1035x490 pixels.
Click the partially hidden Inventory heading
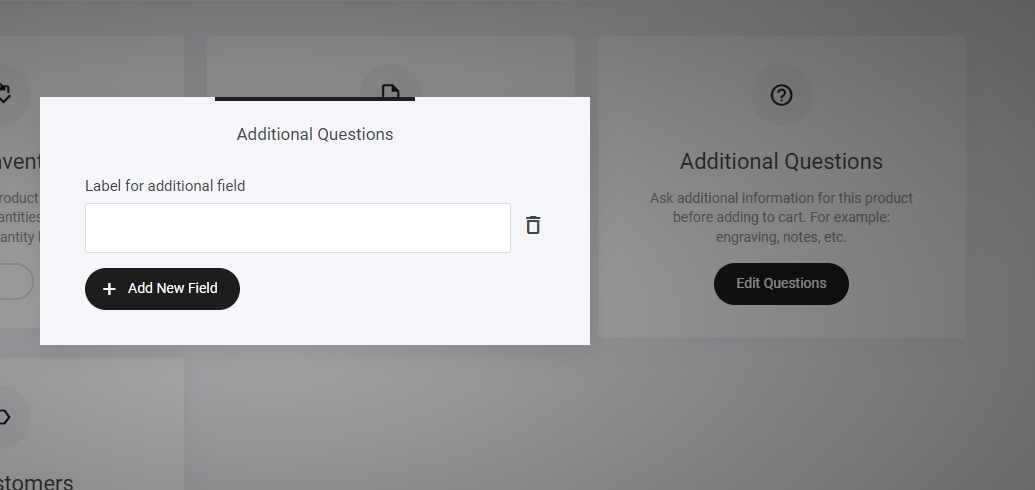[20, 162]
